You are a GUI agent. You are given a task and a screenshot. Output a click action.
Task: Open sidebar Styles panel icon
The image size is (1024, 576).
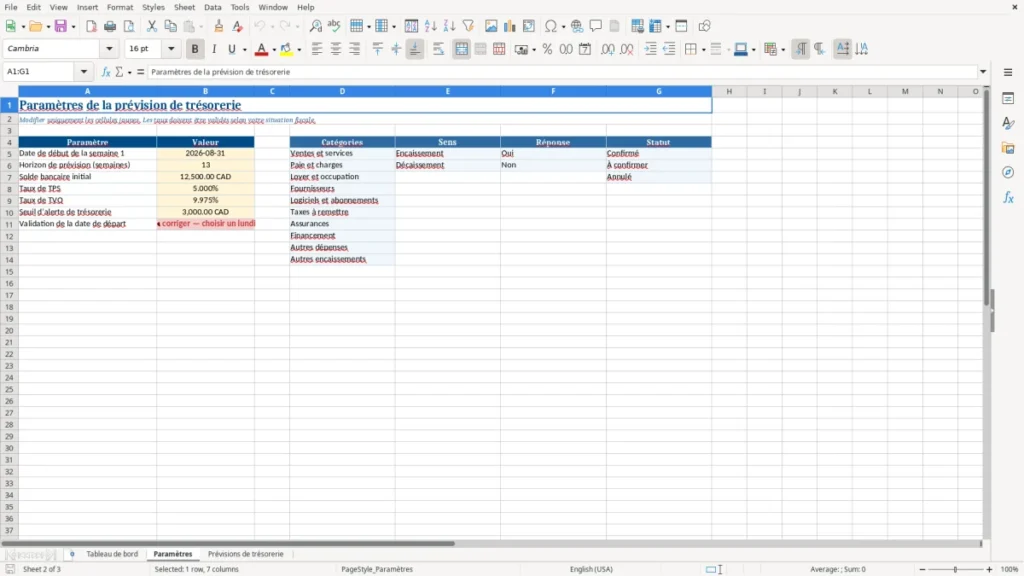[x=1008, y=123]
